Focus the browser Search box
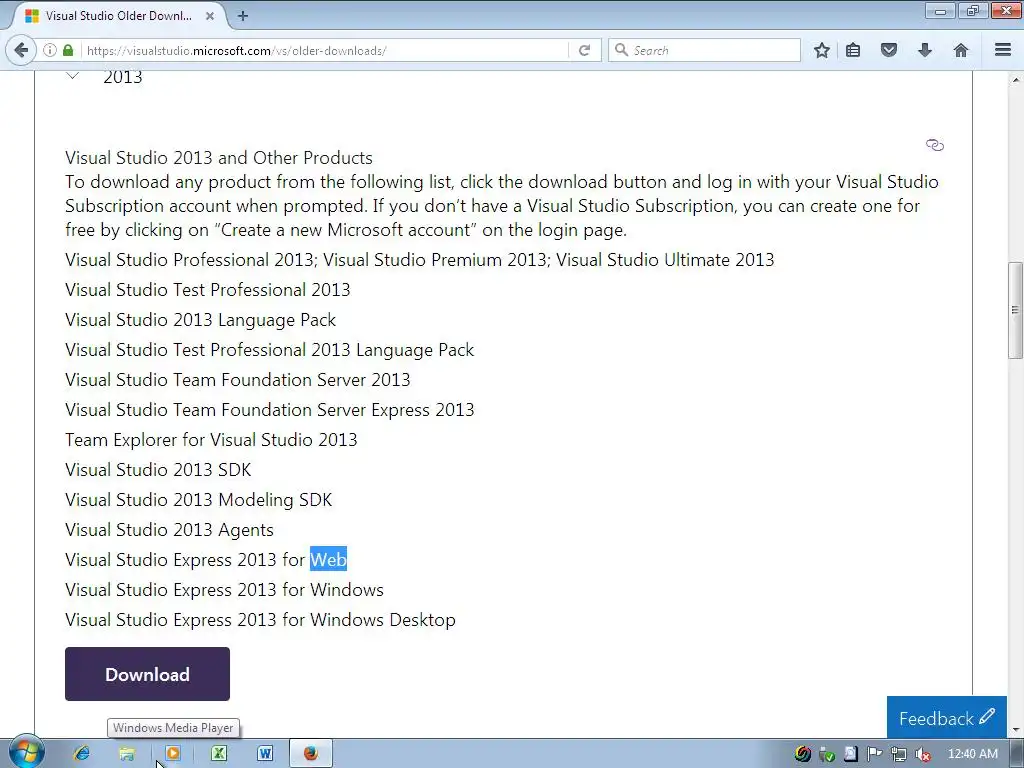This screenshot has height=768, width=1024. point(704,50)
